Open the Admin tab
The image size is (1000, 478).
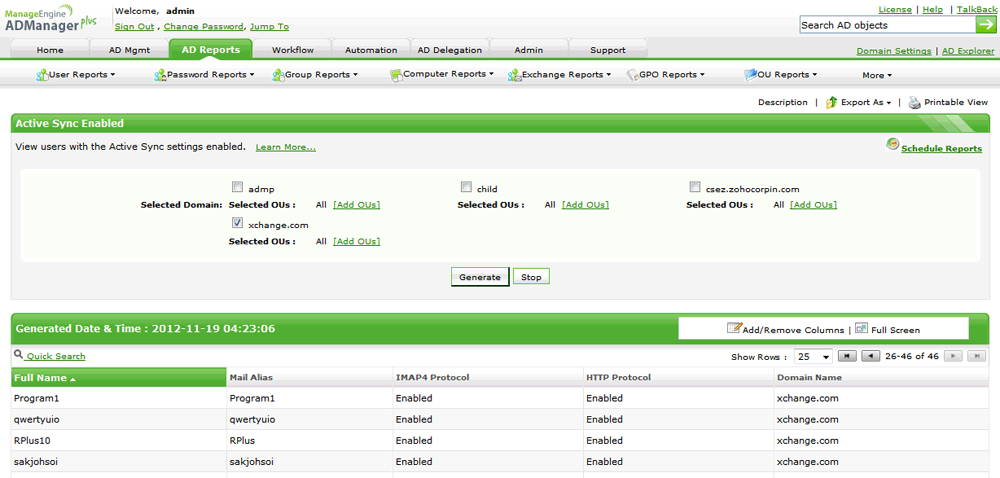pos(529,50)
